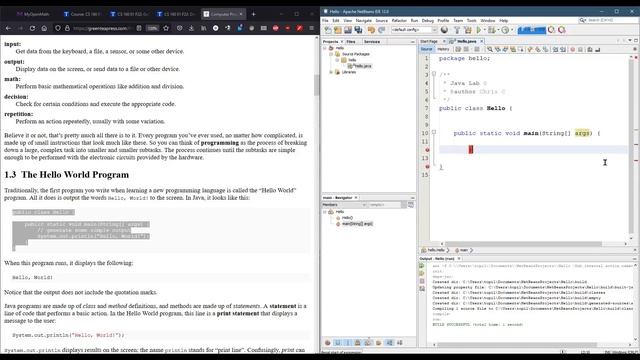640x360 pixels.
Task: Open the Tools menu in NetBeans
Action: pyautogui.click(x=471, y=20)
